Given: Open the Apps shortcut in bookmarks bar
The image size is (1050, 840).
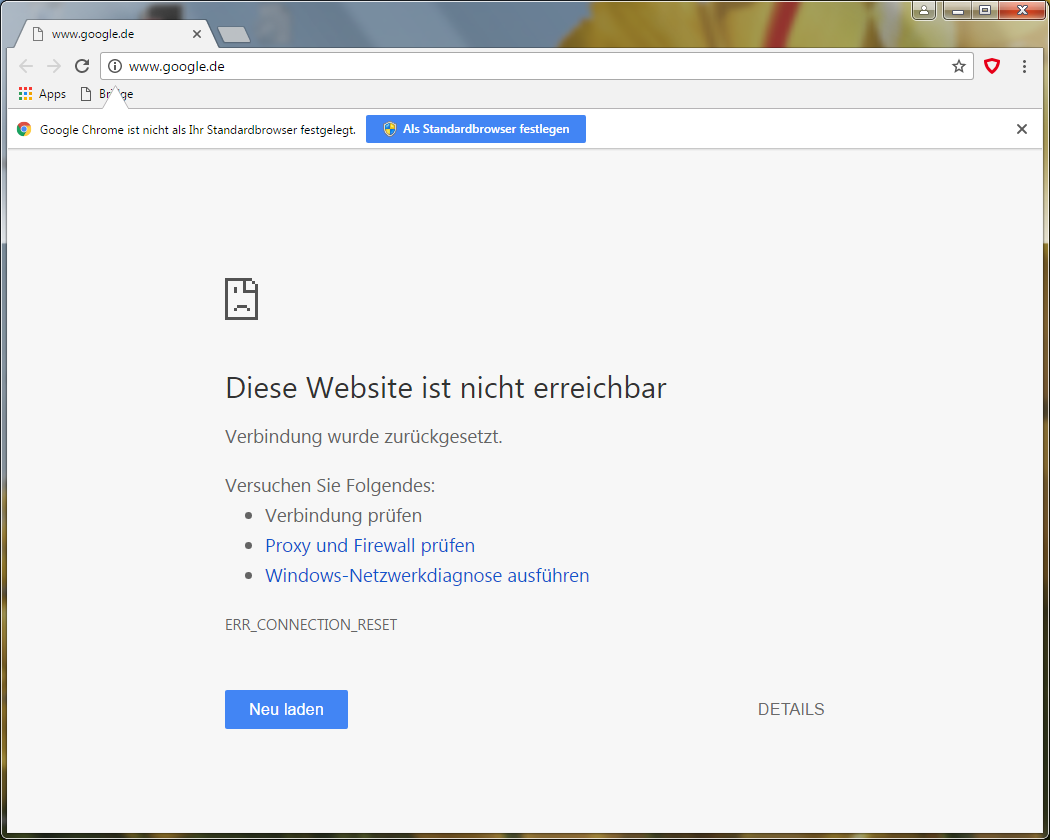Looking at the screenshot, I should (42, 94).
